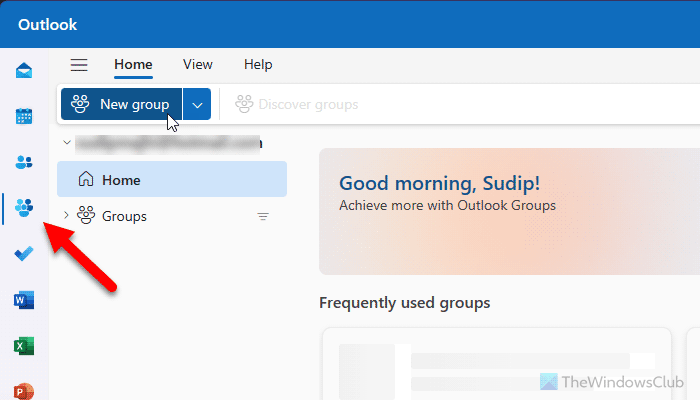Screen dimensions: 700x400
Task: Open the Help tab
Action: point(258,65)
